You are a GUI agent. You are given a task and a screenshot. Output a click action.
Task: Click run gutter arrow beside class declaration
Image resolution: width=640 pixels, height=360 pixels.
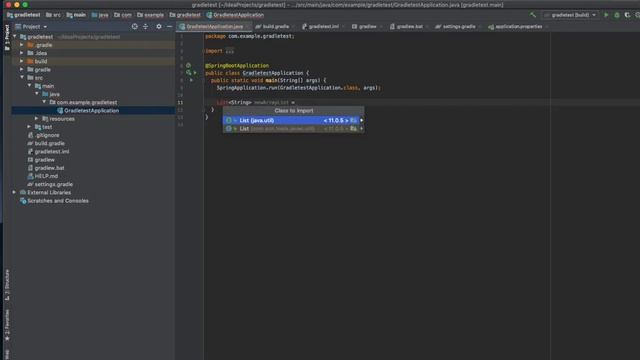click(195, 73)
